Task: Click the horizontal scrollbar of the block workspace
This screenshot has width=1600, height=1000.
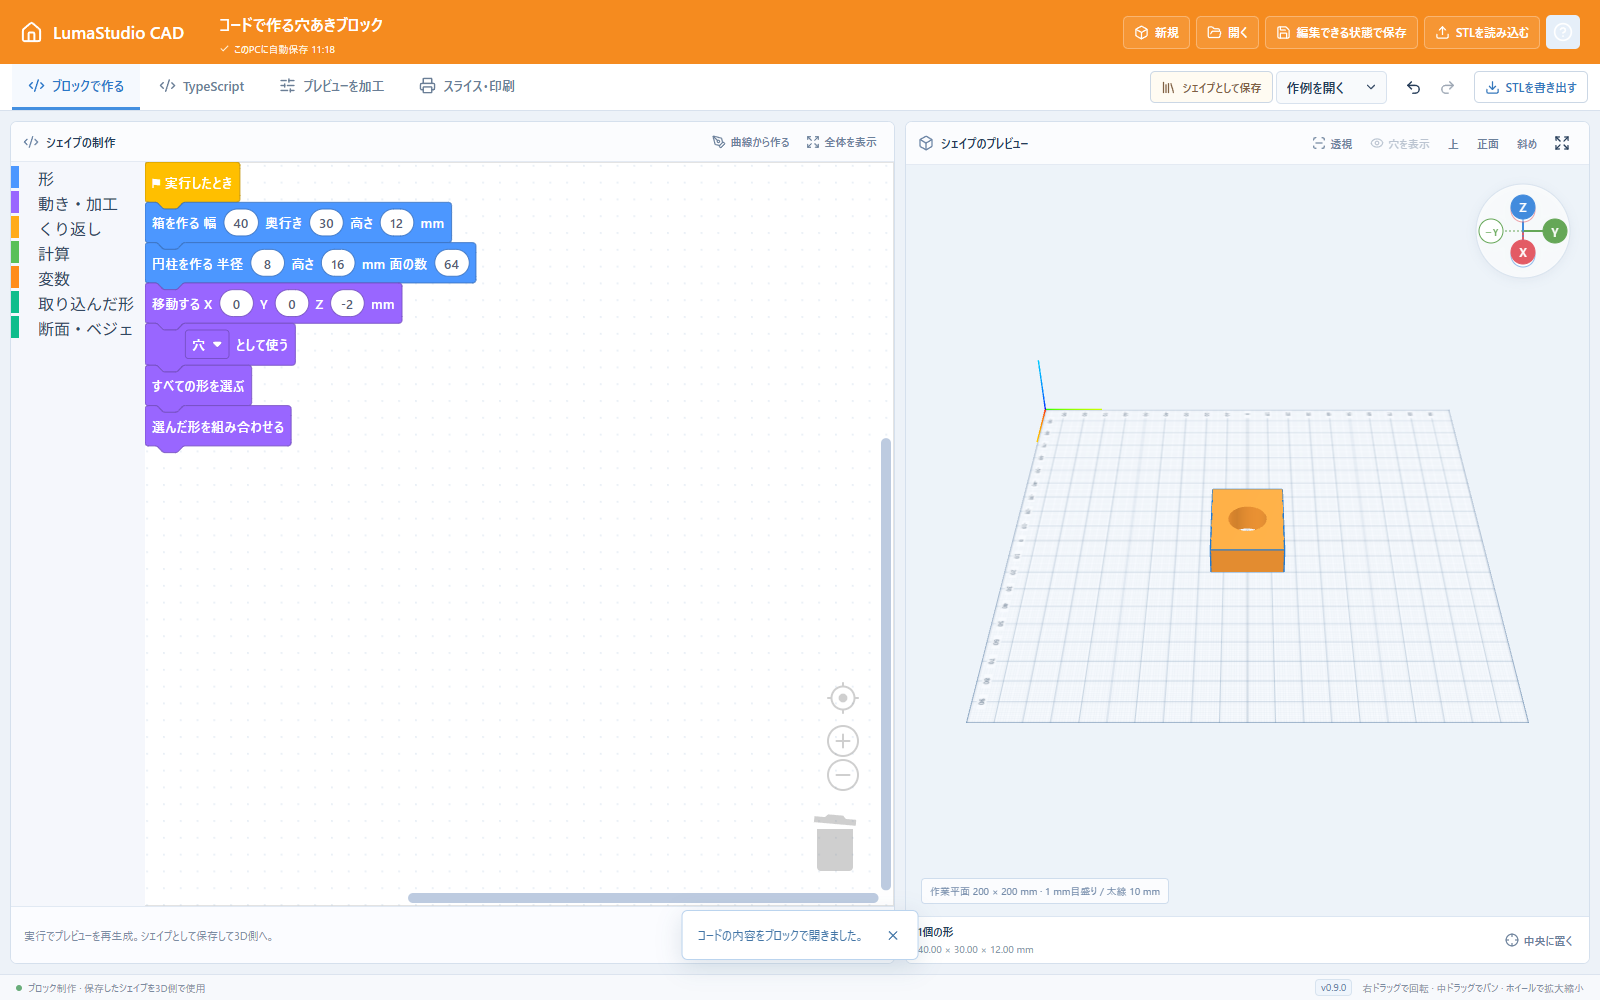Action: [x=643, y=898]
